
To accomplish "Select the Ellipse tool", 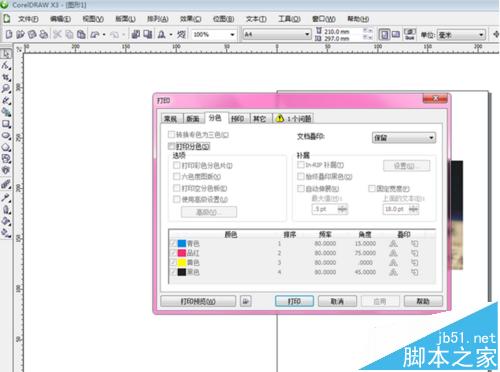I will tap(6, 136).
